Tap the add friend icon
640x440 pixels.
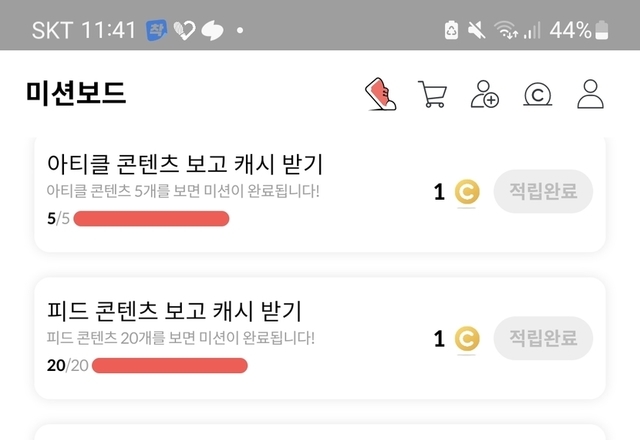[x=485, y=94]
